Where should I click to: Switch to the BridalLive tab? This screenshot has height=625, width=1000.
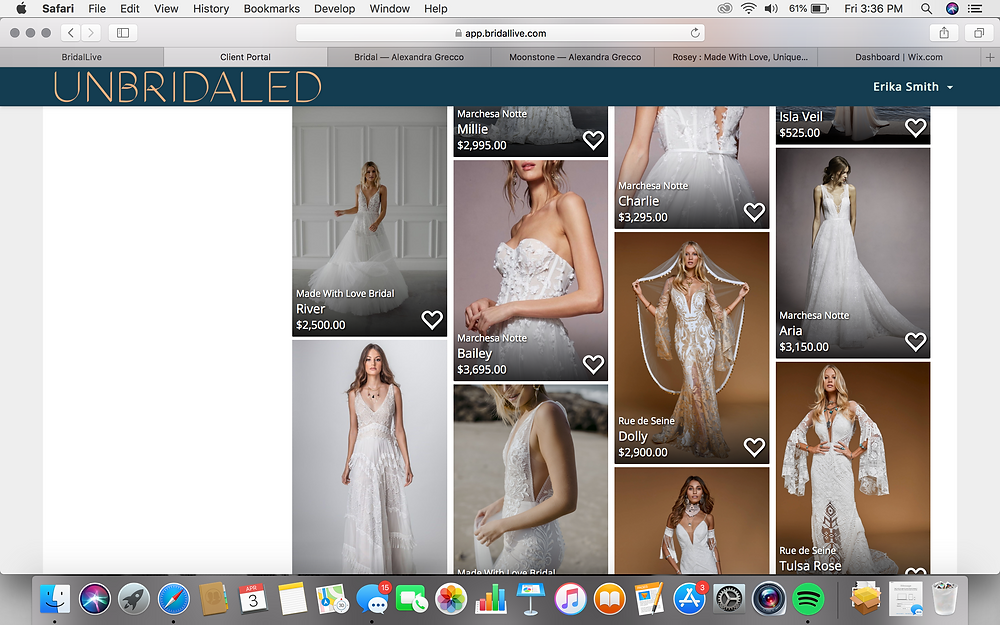[82, 57]
